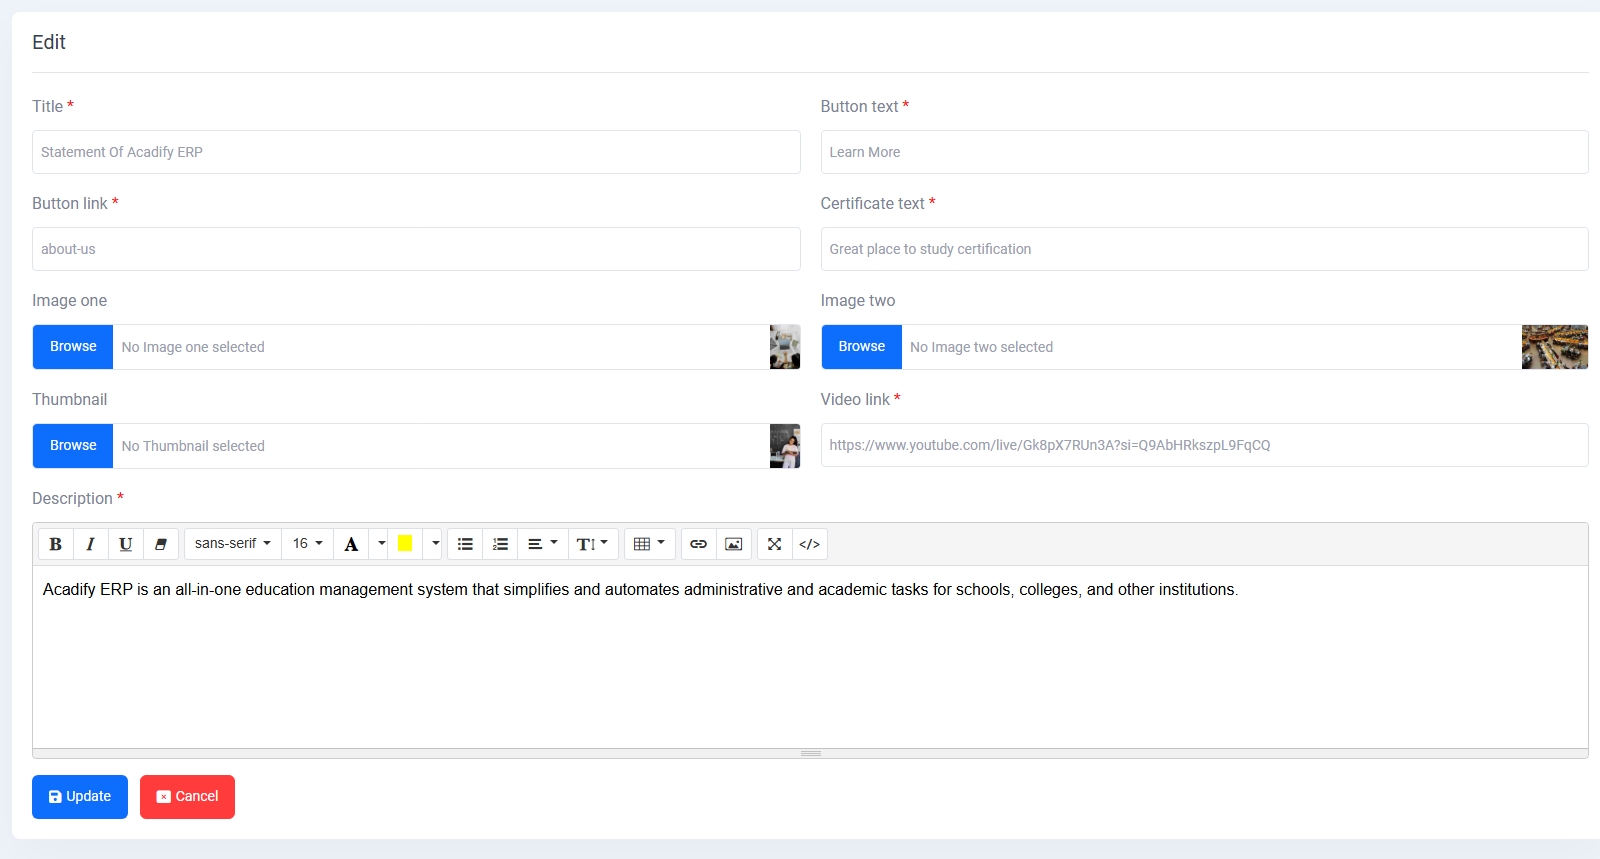Screen dimensions: 1600x859
Task: Remove font style with eraser icon
Action: 161,544
